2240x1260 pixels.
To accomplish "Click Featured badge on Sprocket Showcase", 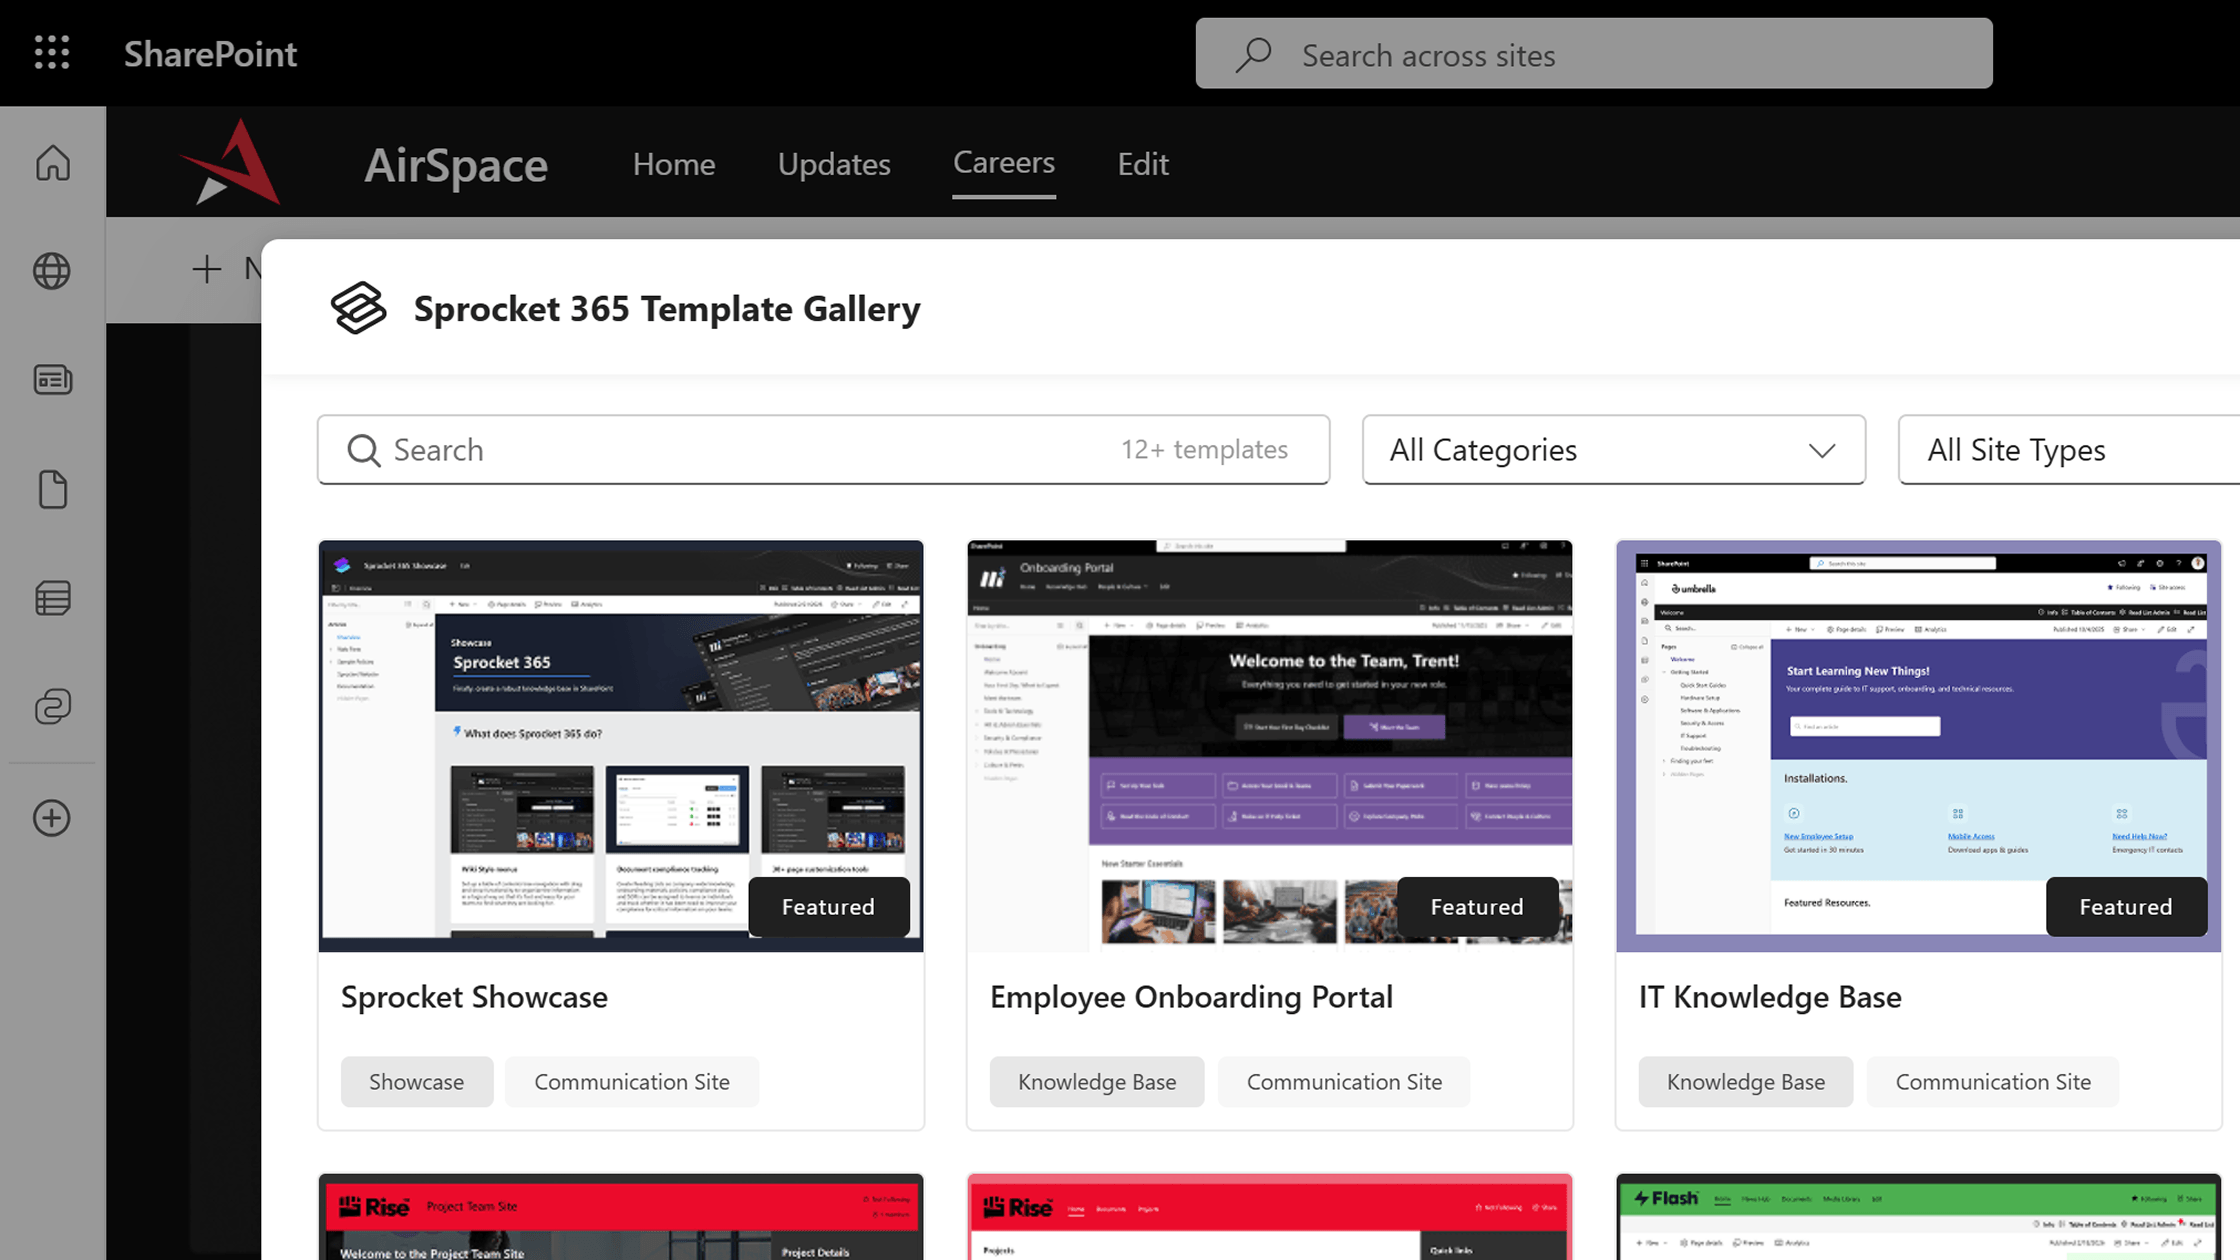I will pos(828,907).
